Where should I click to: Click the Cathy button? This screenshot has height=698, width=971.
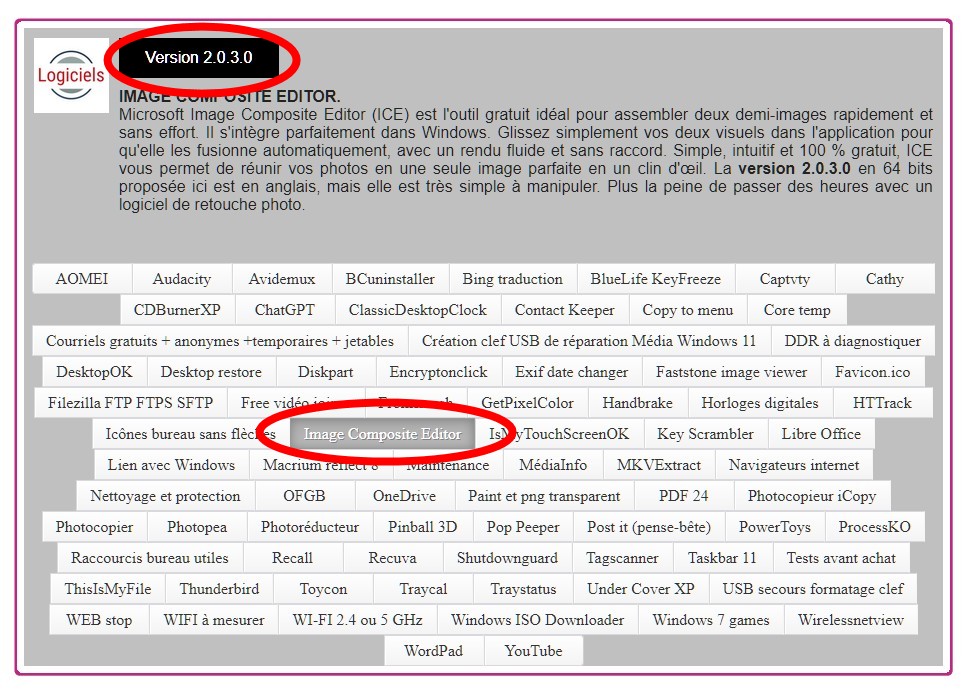click(x=885, y=279)
